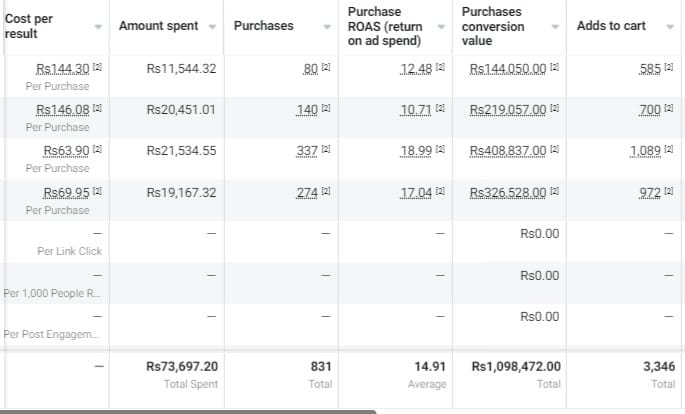Click the 585 adds to cart value
Viewport: 685px width, 414px height.
point(650,68)
